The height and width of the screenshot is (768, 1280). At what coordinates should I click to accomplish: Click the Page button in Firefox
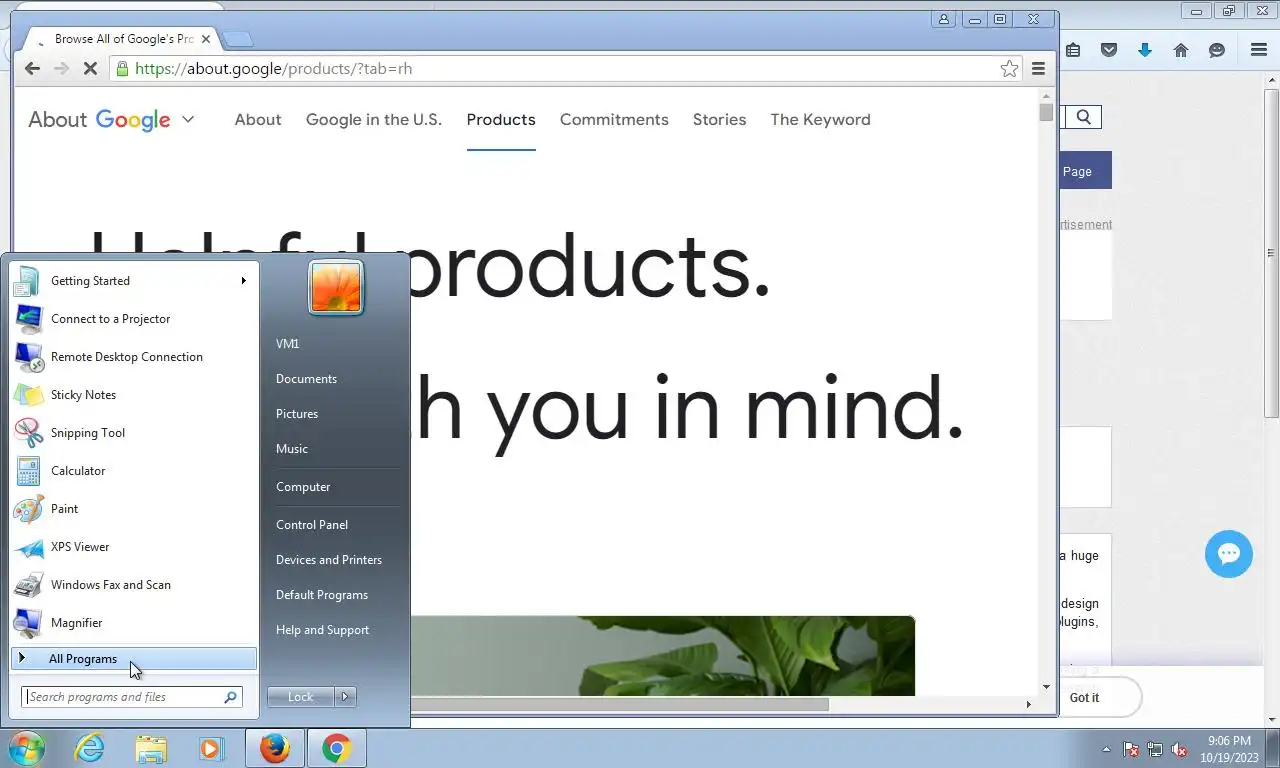click(x=1085, y=171)
